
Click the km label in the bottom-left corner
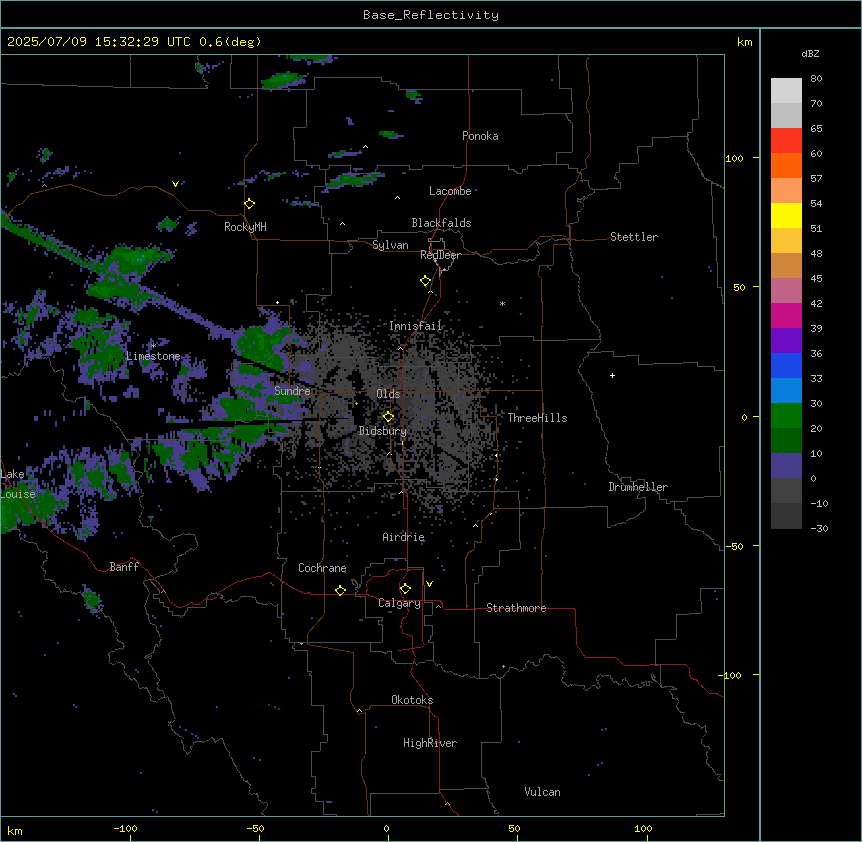14,831
